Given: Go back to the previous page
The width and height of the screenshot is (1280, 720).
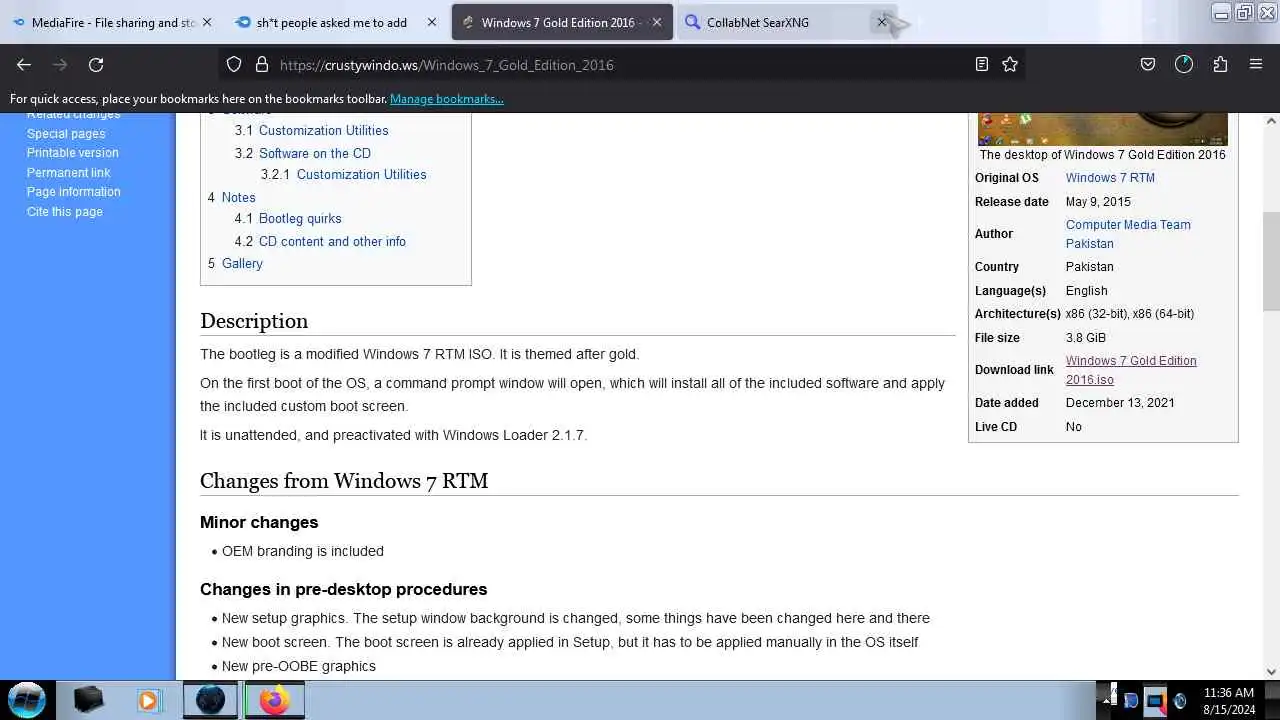Looking at the screenshot, I should point(24,64).
